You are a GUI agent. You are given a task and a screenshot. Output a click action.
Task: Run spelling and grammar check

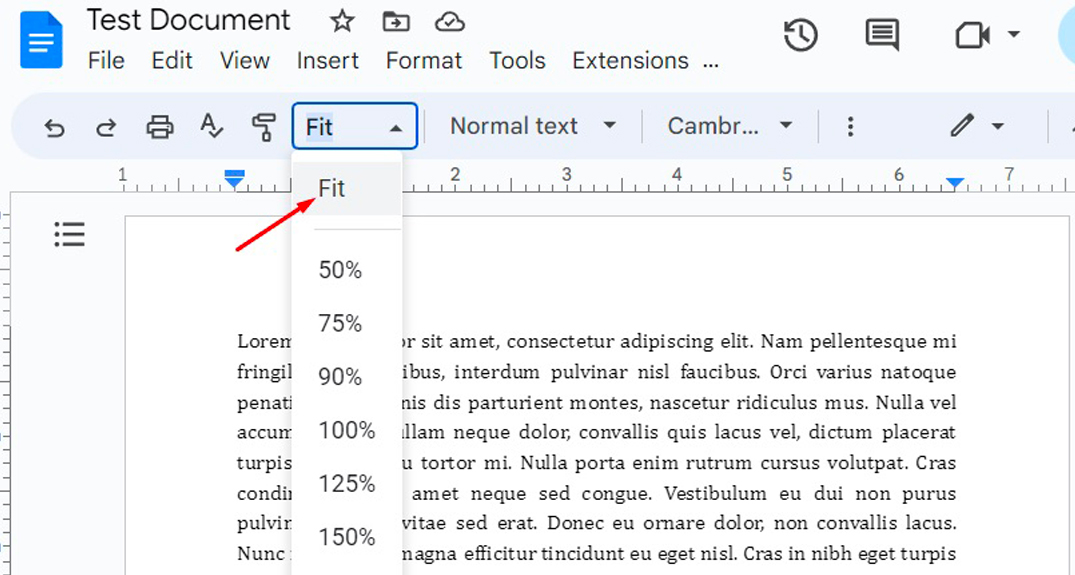tap(211, 127)
